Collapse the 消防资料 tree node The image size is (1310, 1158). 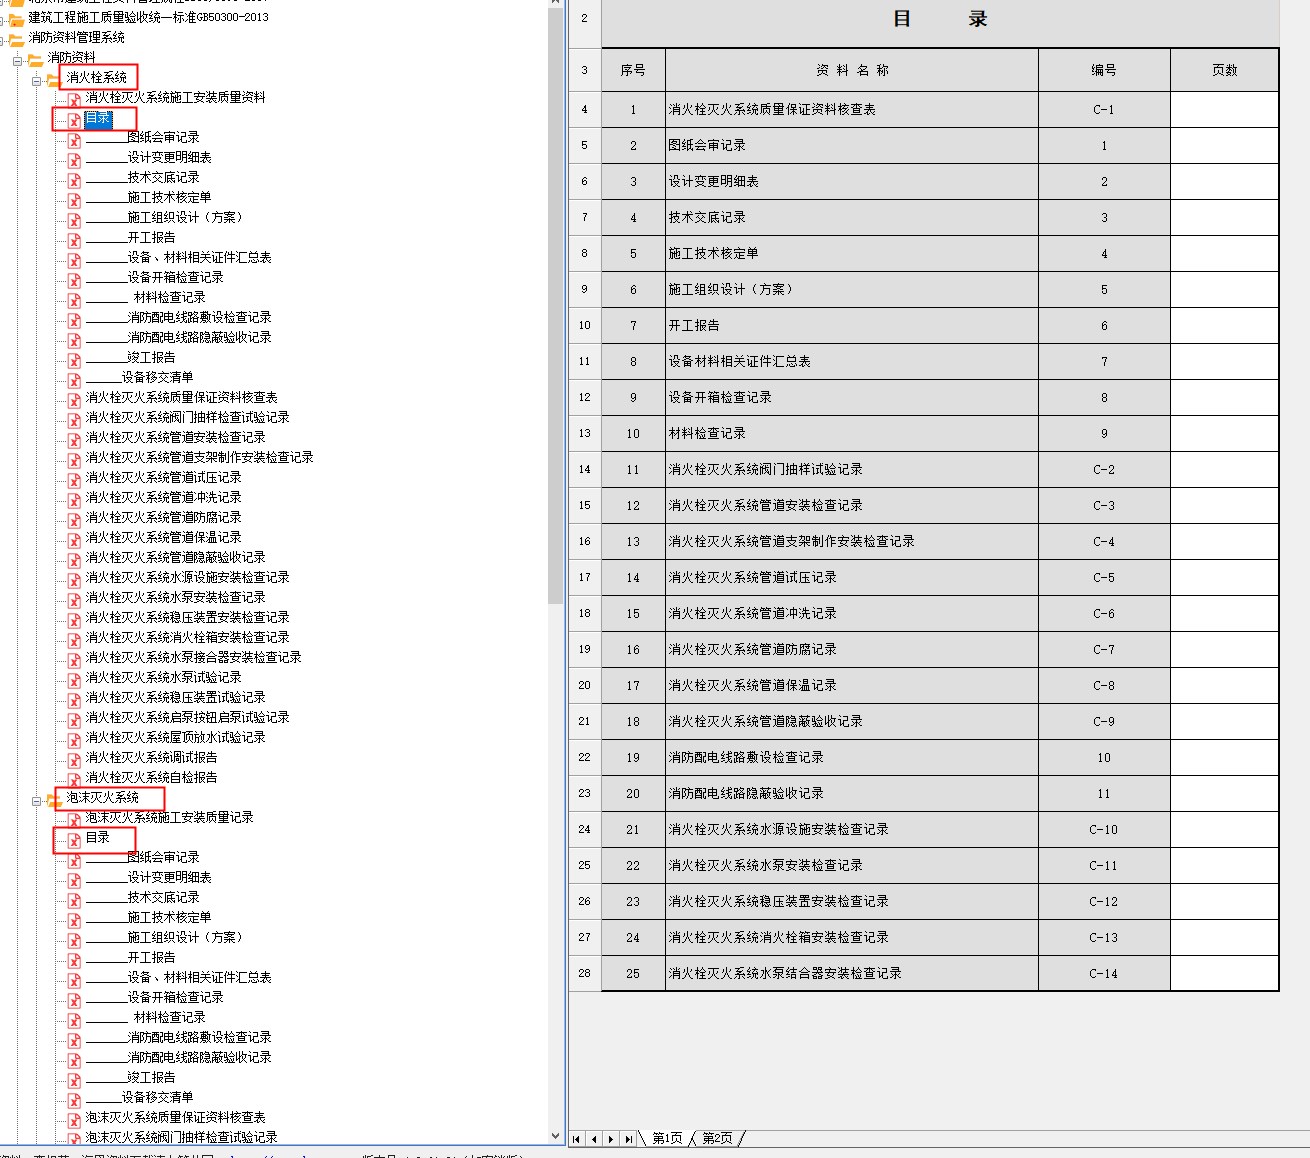pos(18,61)
